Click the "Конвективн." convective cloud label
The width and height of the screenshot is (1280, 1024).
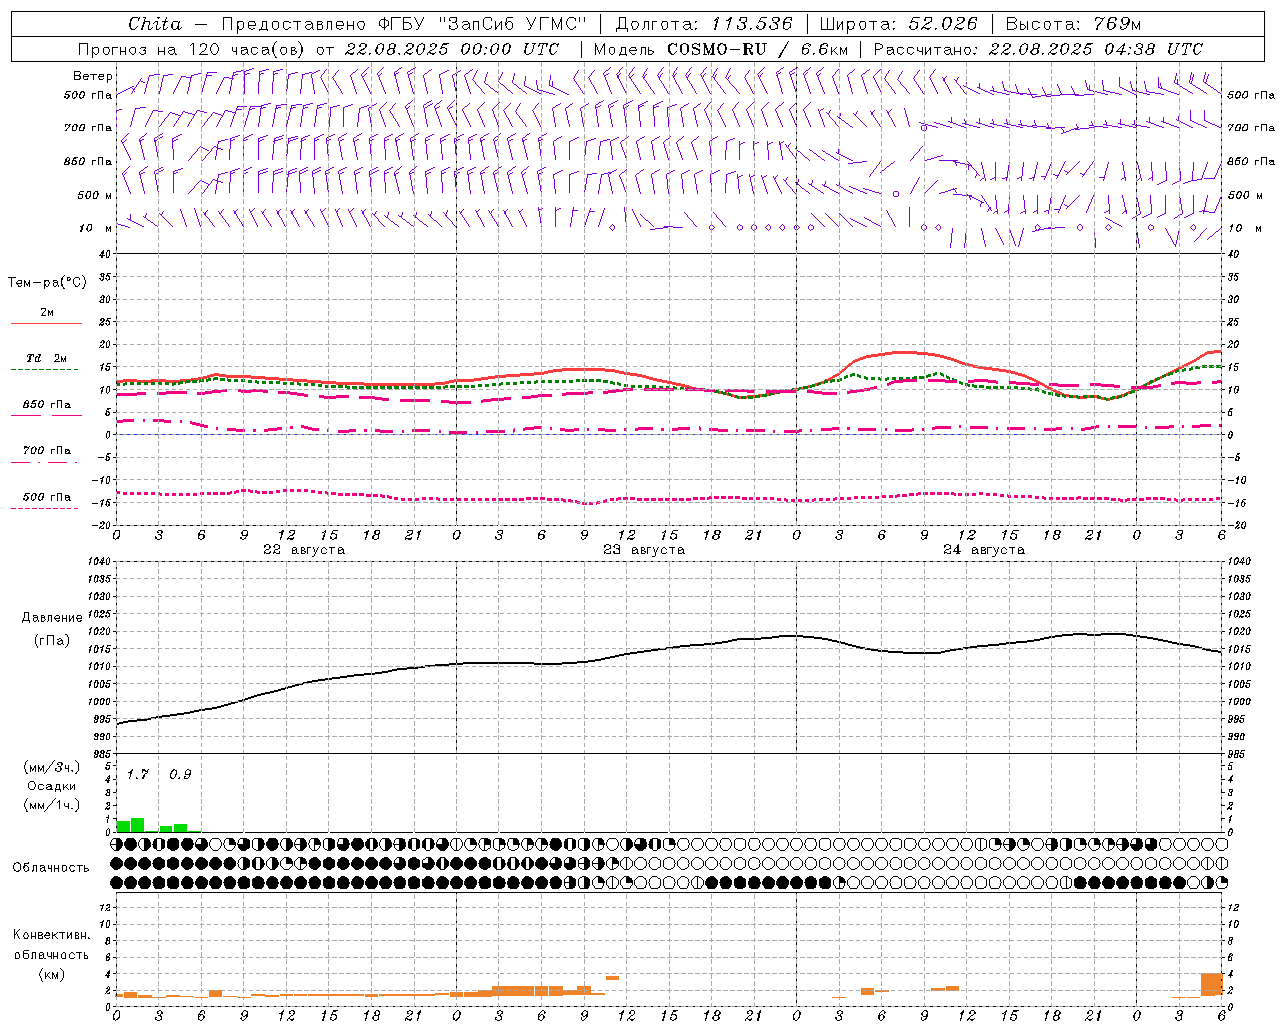pyautogui.click(x=52, y=935)
